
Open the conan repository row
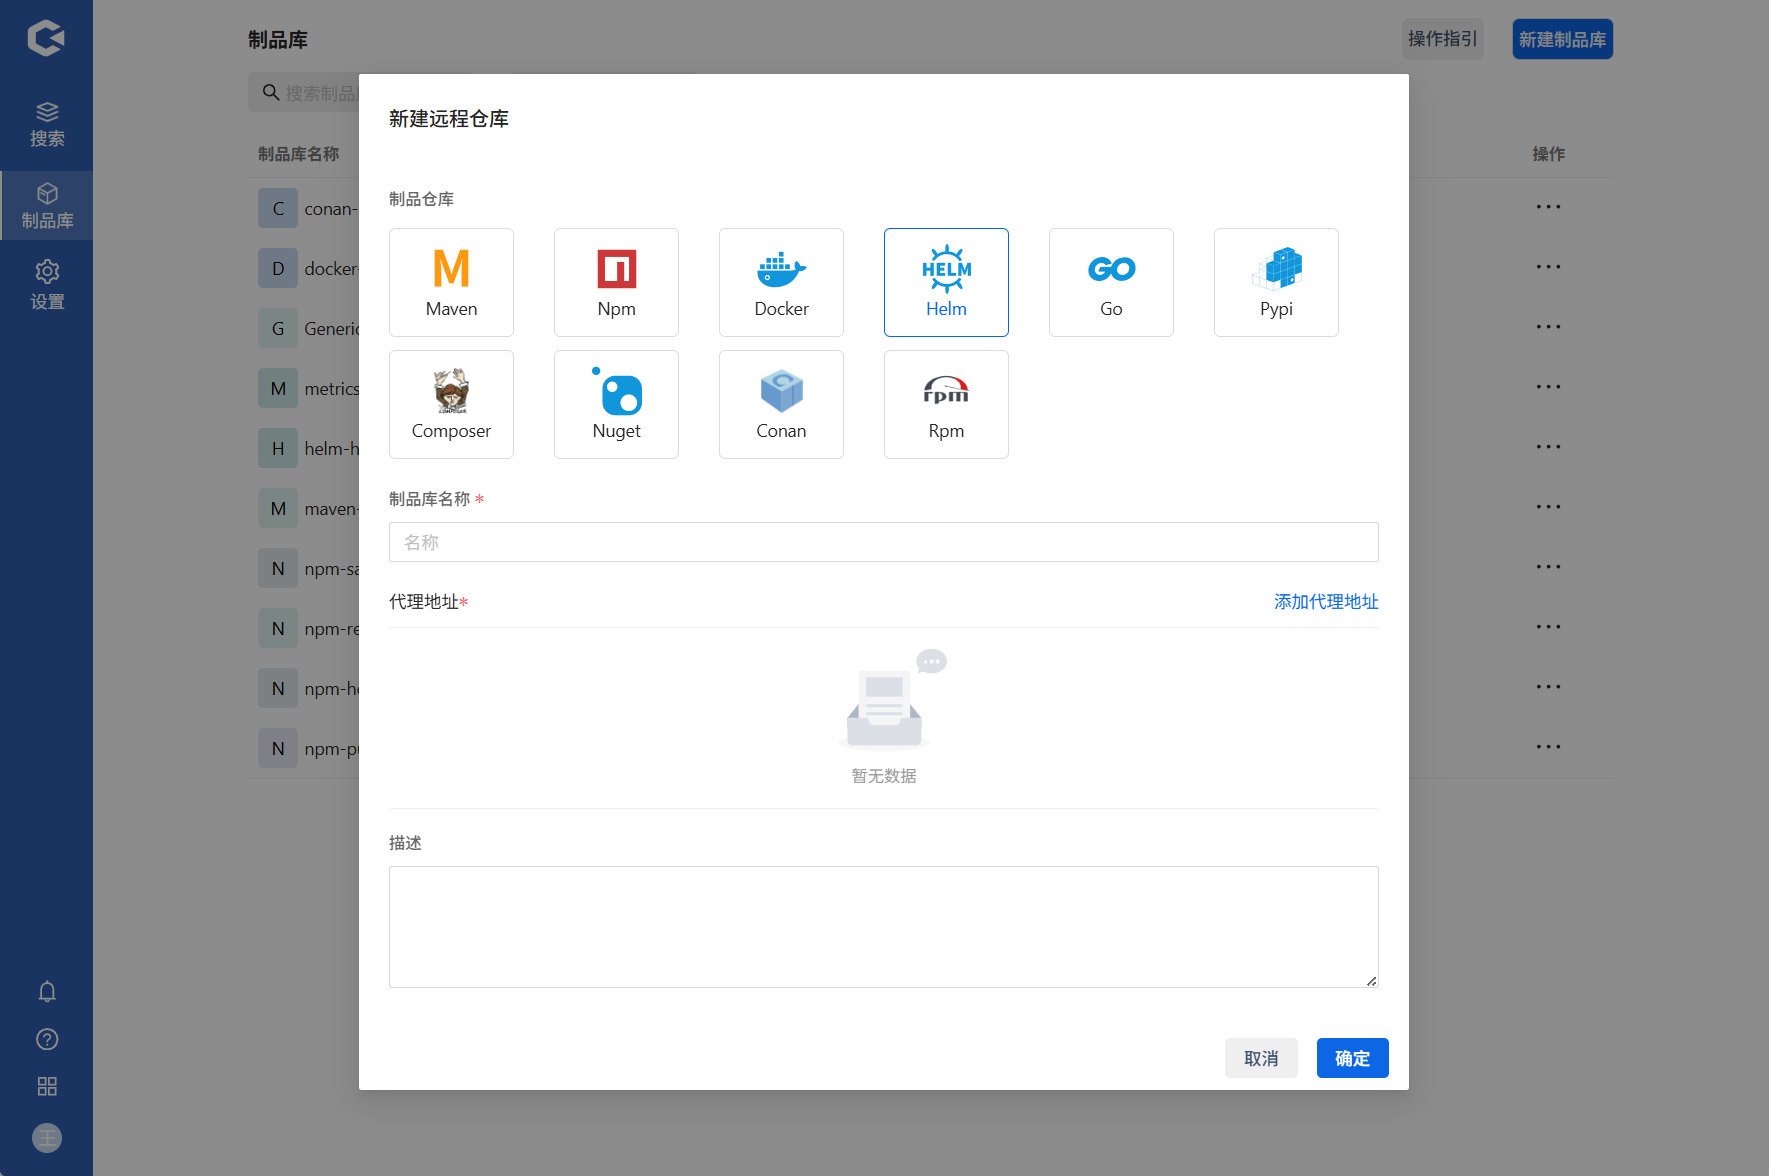pyautogui.click(x=308, y=208)
